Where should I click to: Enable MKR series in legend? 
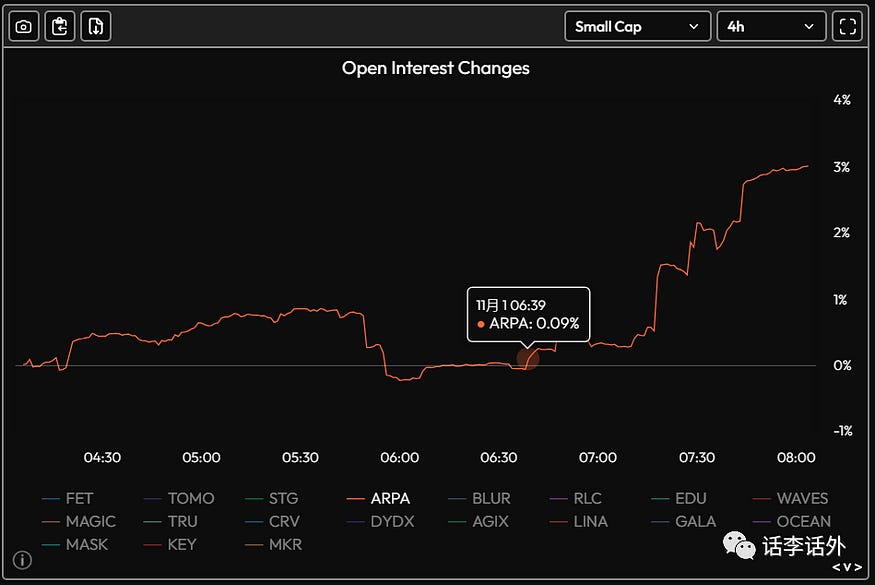[273, 544]
